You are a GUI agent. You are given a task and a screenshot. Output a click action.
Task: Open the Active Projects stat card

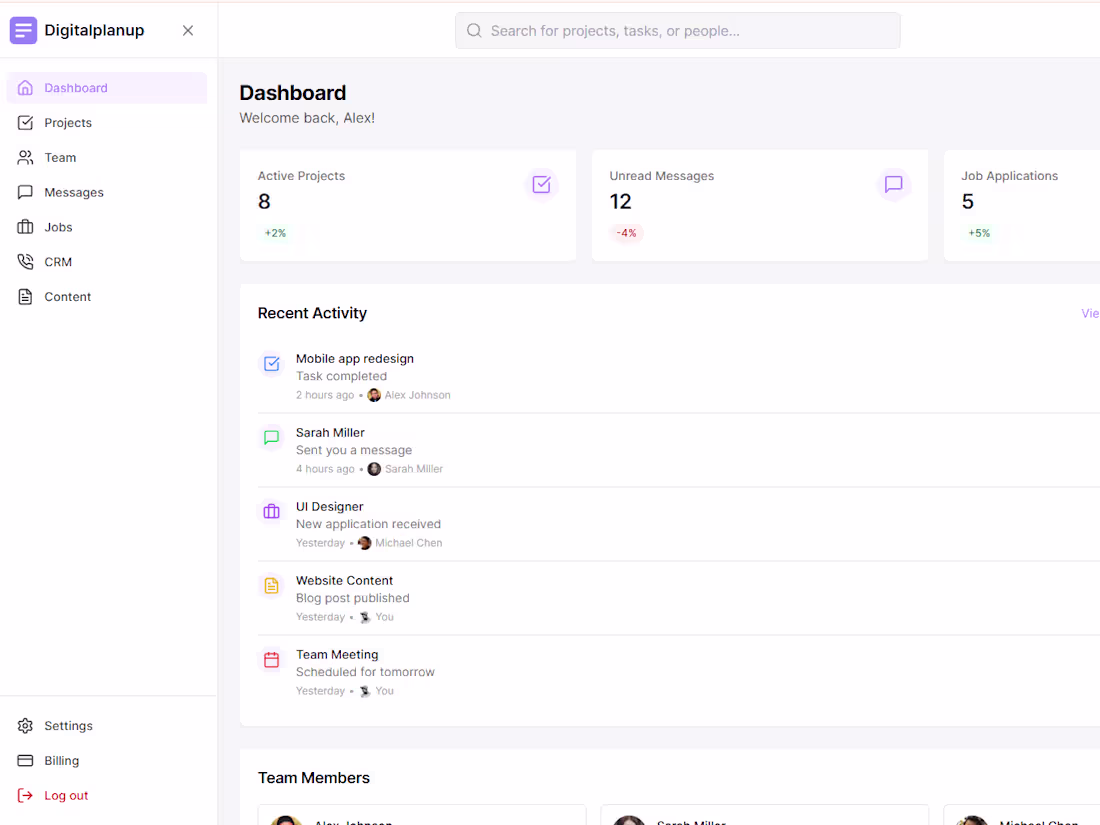(x=408, y=205)
